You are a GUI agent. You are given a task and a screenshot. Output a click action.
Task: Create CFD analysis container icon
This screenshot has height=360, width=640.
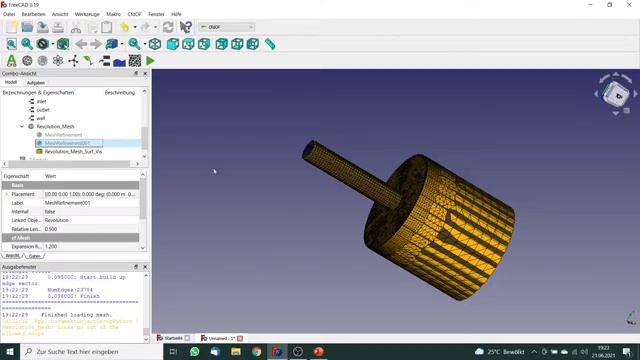[11, 61]
